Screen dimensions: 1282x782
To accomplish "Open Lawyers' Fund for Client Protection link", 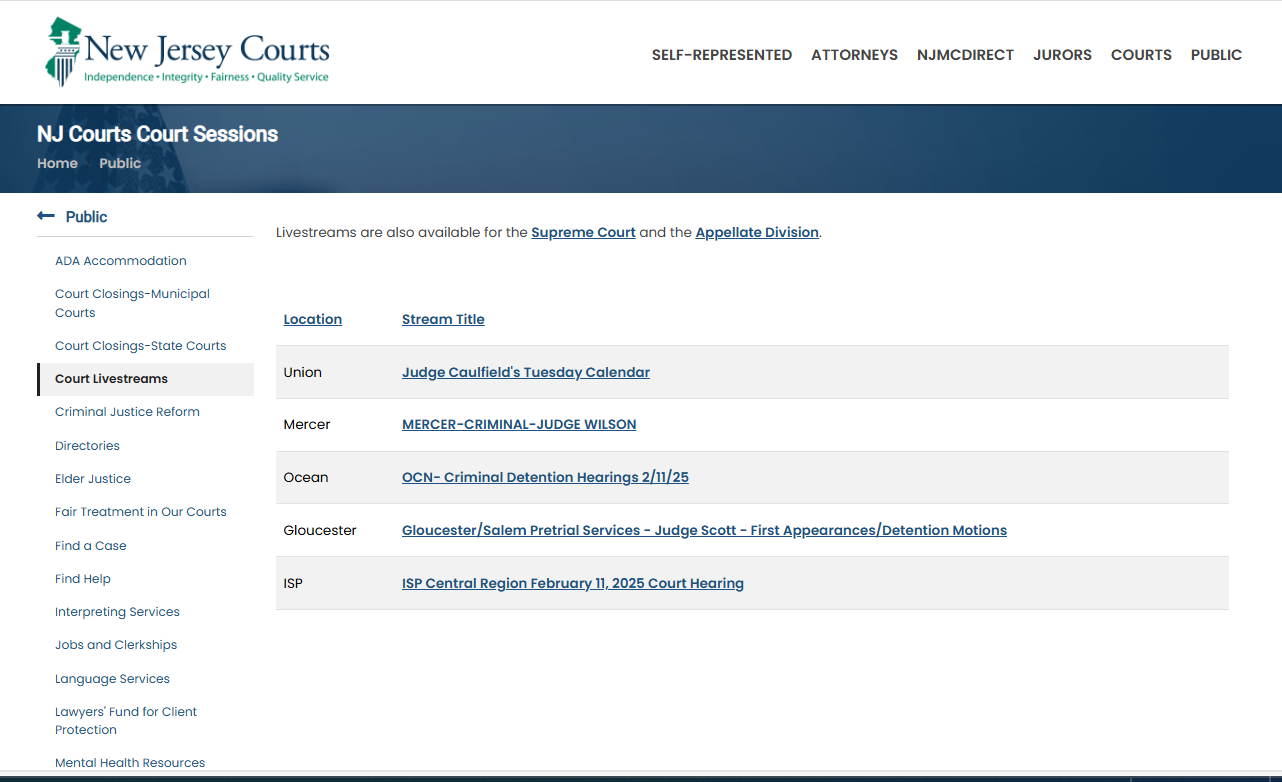I will coord(126,721).
